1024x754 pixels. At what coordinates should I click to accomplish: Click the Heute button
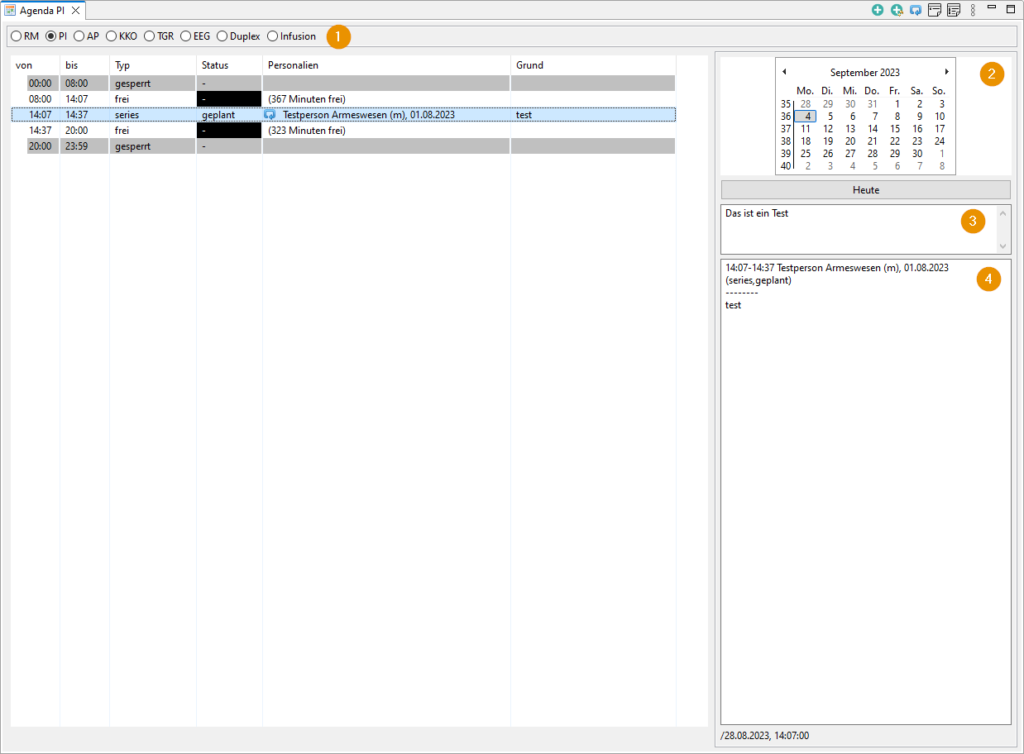865,190
